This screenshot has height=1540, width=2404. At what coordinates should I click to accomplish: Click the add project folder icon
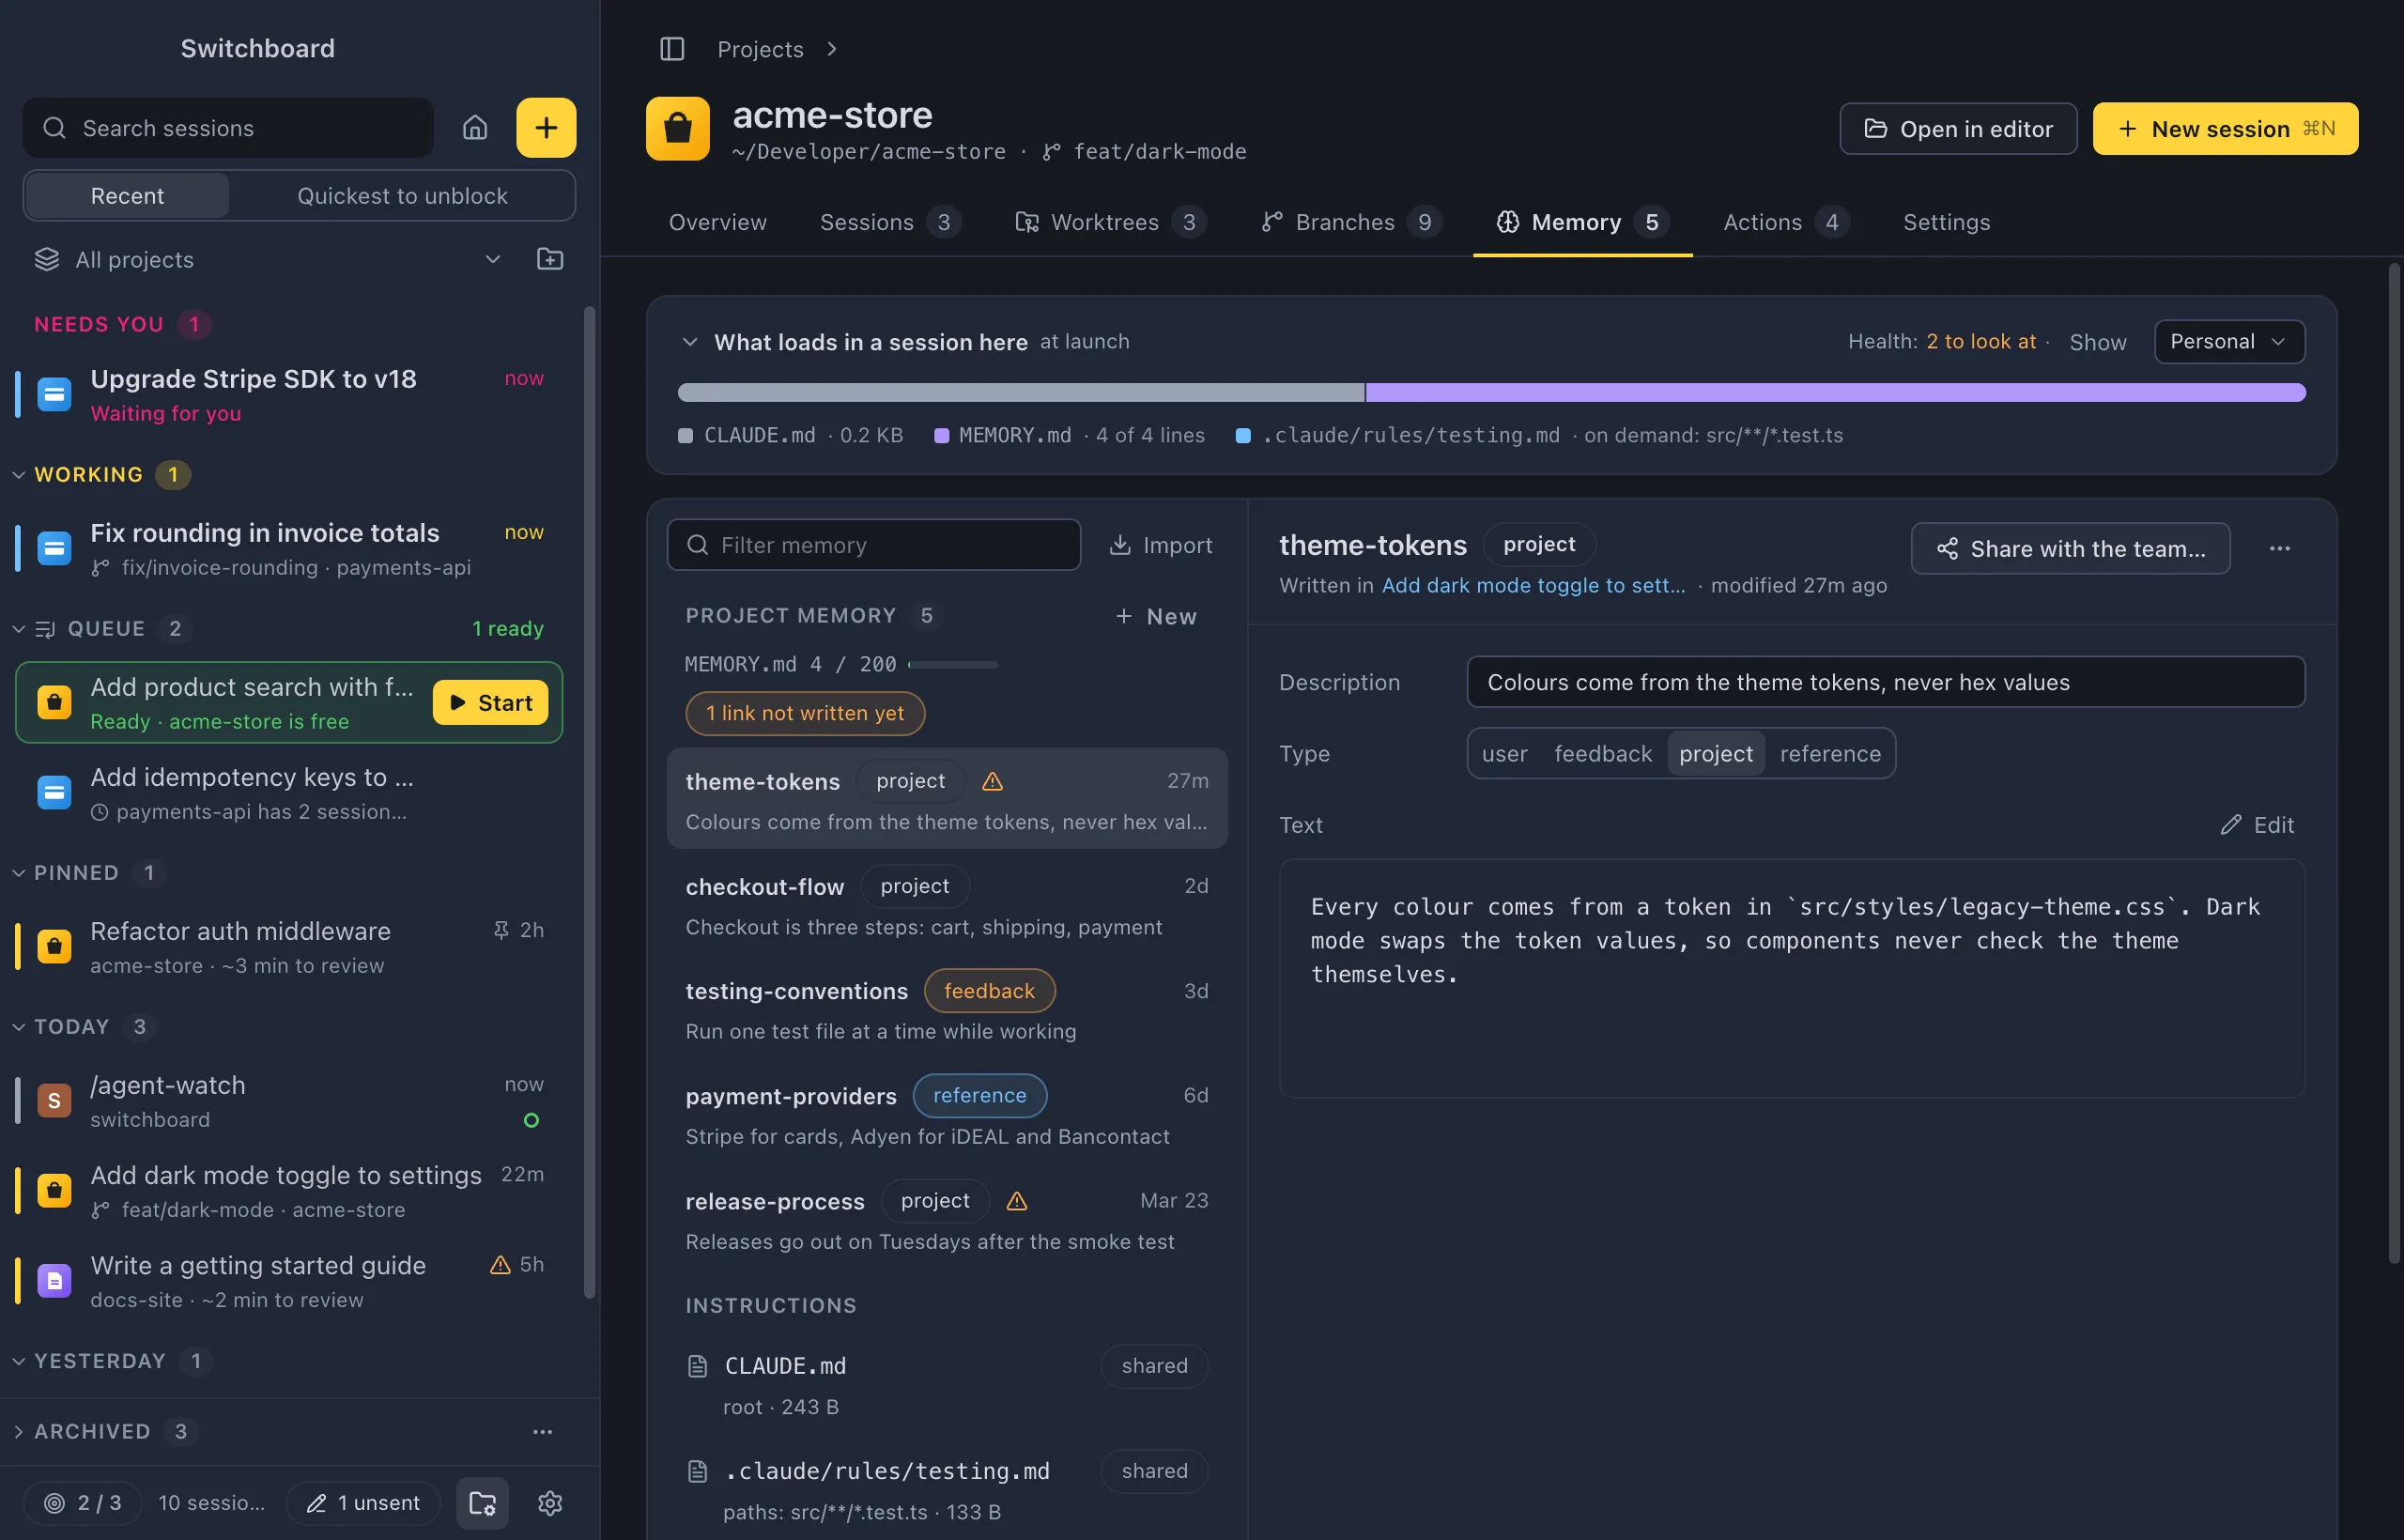(x=550, y=259)
